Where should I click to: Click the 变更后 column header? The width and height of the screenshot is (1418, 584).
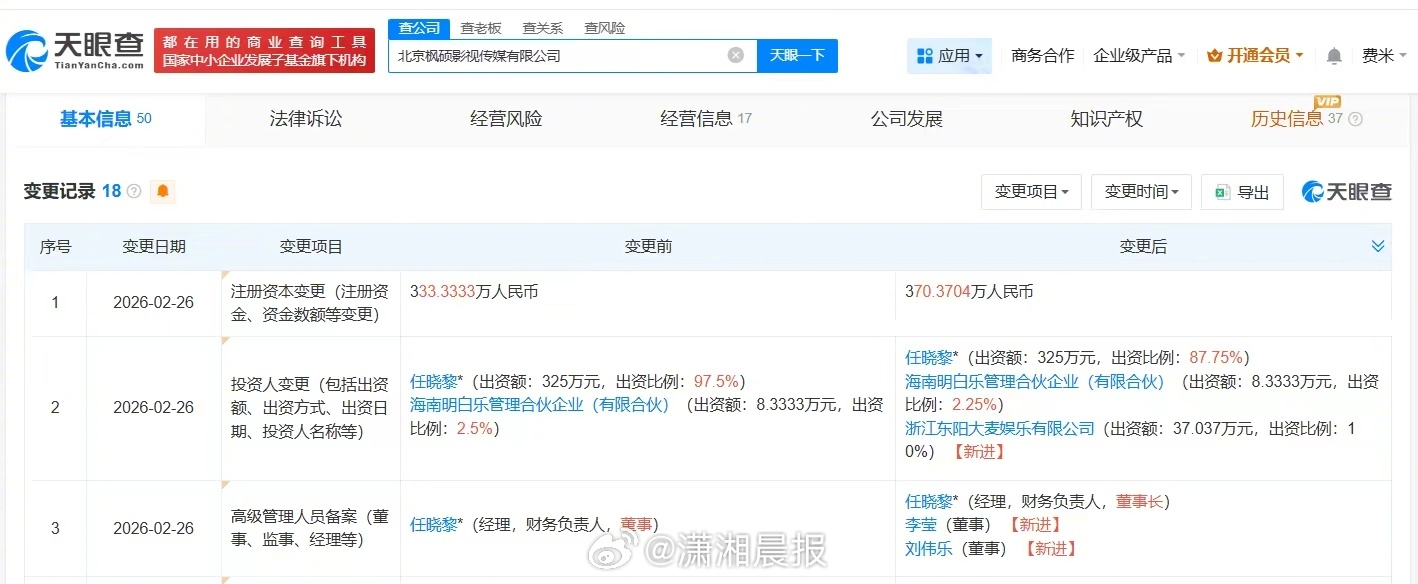1143,247
